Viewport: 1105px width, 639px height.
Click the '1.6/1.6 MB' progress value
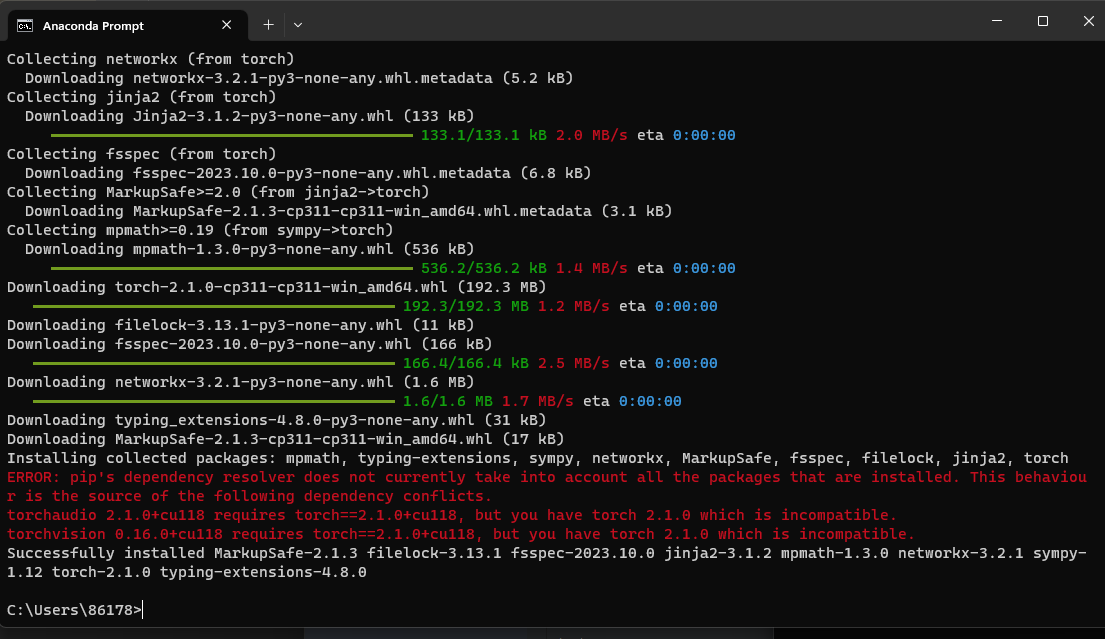pos(447,402)
